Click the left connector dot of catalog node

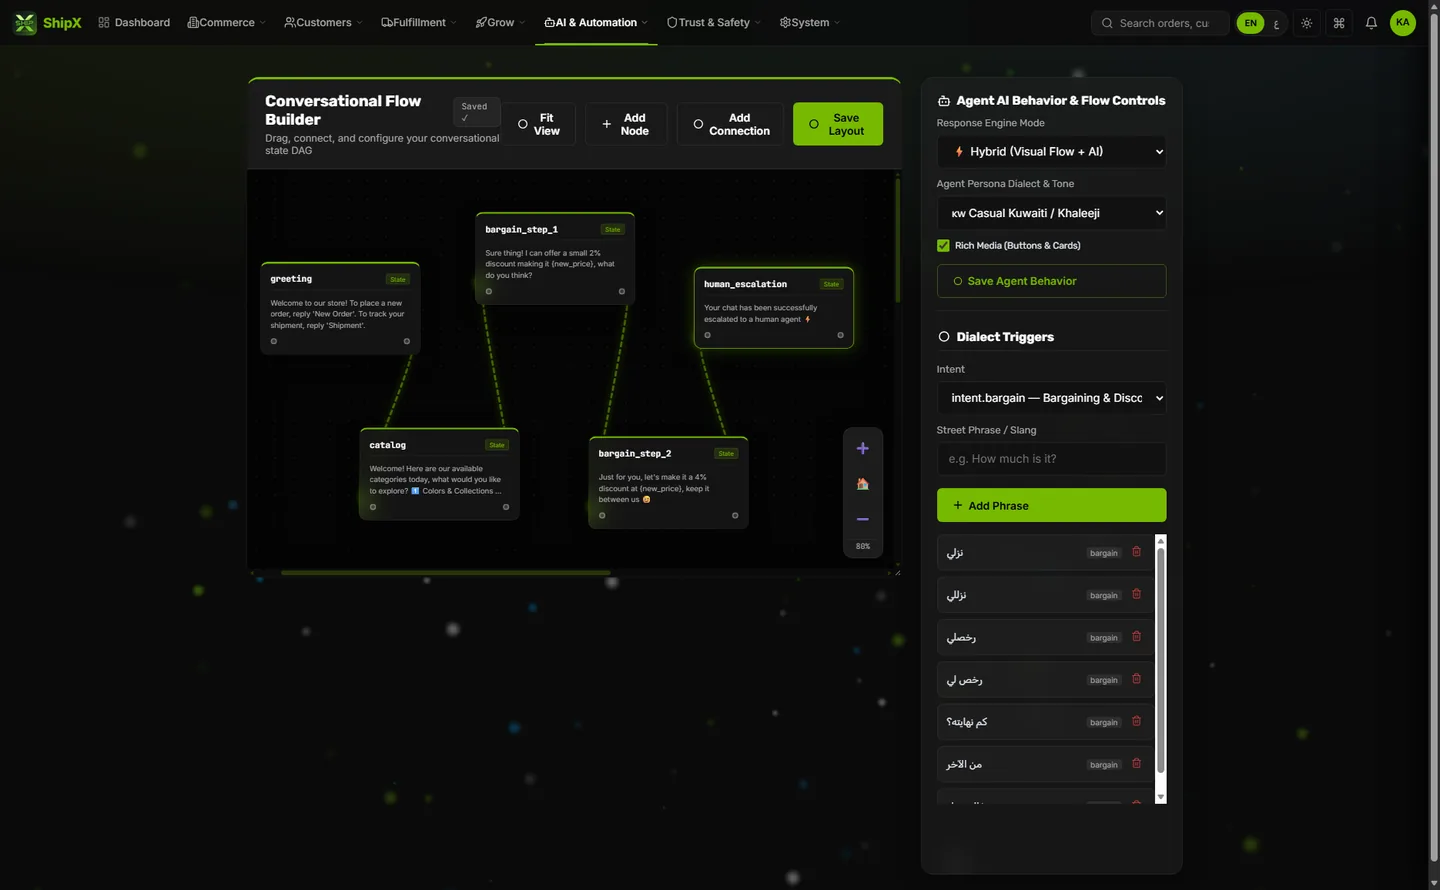click(x=373, y=507)
